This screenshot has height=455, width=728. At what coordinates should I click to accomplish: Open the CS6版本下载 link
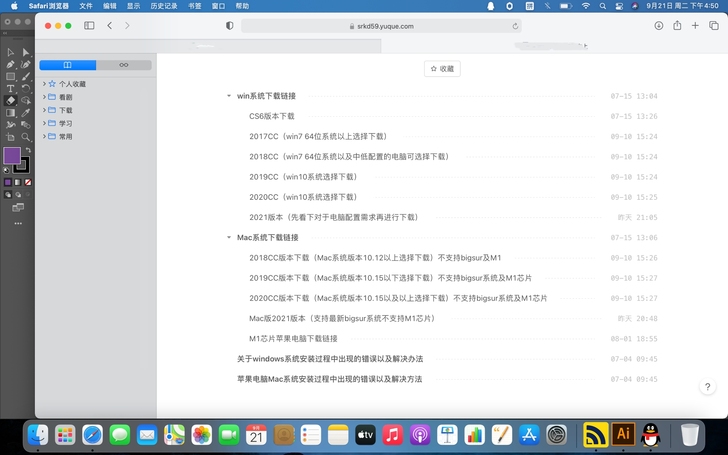click(x=272, y=116)
